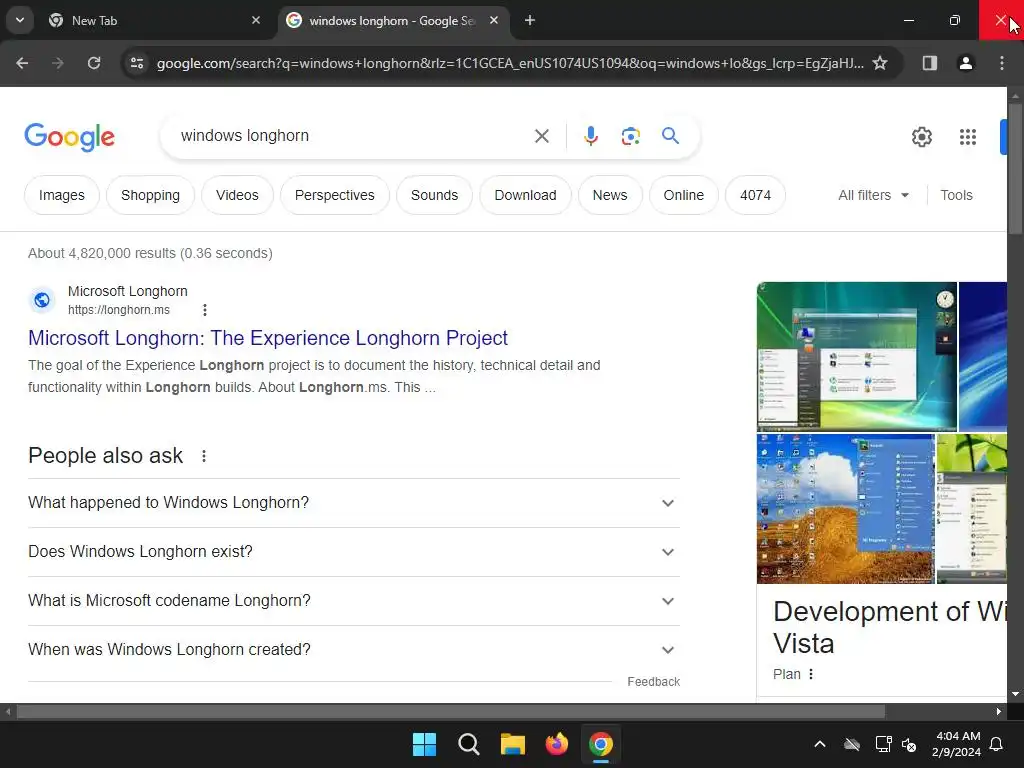Screen dimensions: 1024x768
Task: Open more options for longhorn.ms result
Action: 204,310
